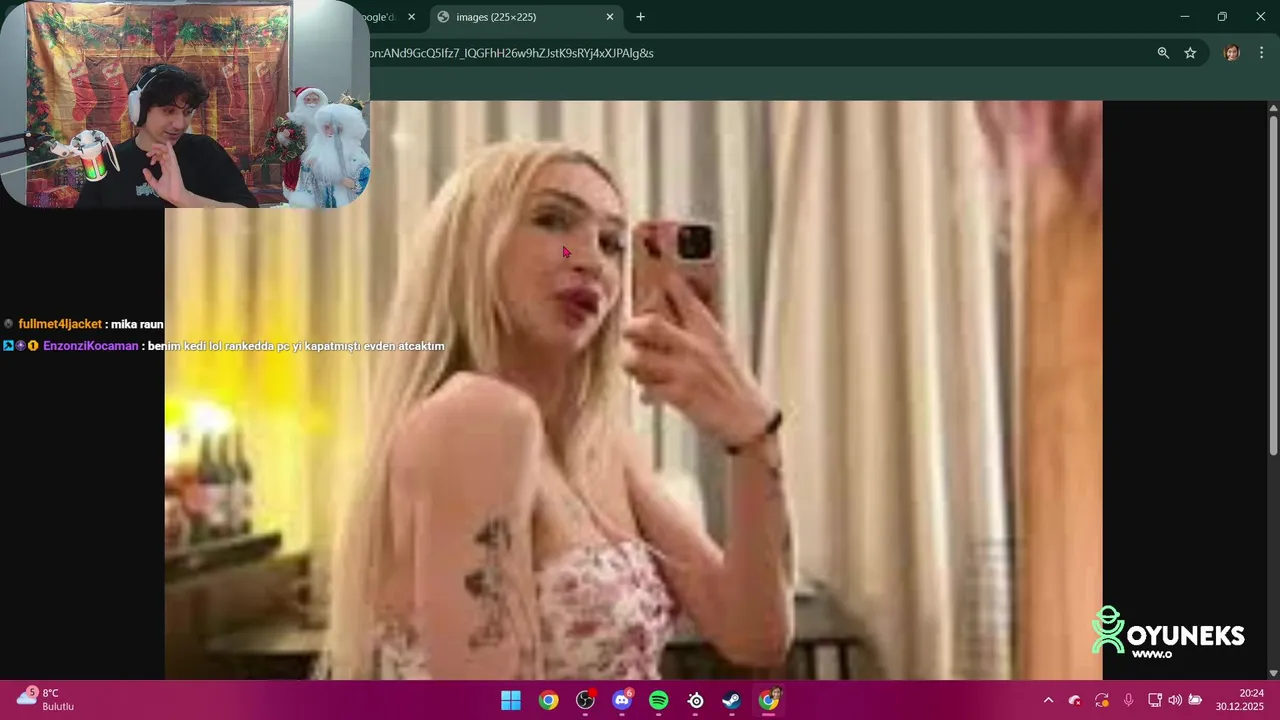This screenshot has width=1280, height=720.
Task: Open the zoom magnifier in the address bar
Action: point(1163,53)
